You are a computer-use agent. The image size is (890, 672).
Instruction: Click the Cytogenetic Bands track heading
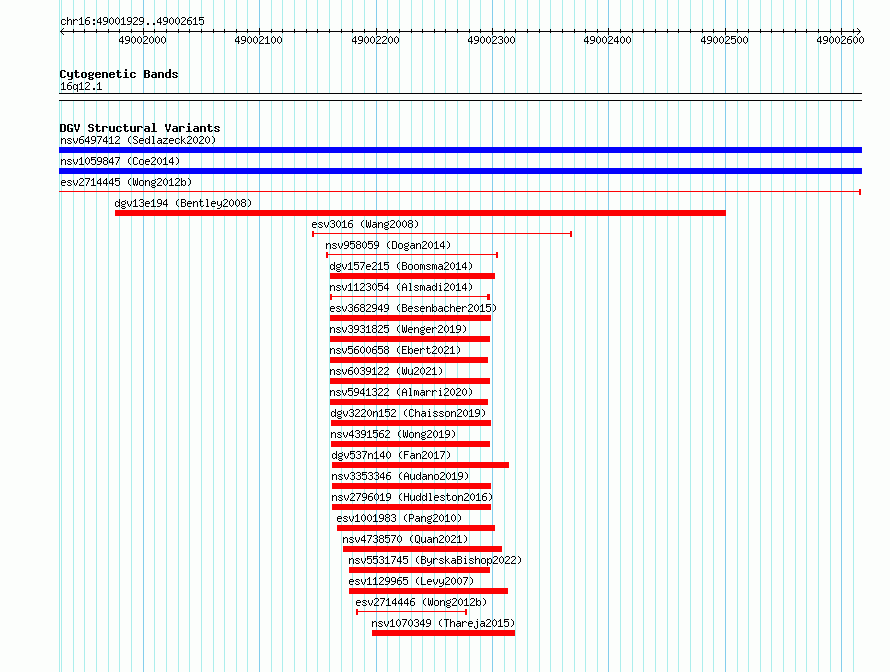[119, 74]
